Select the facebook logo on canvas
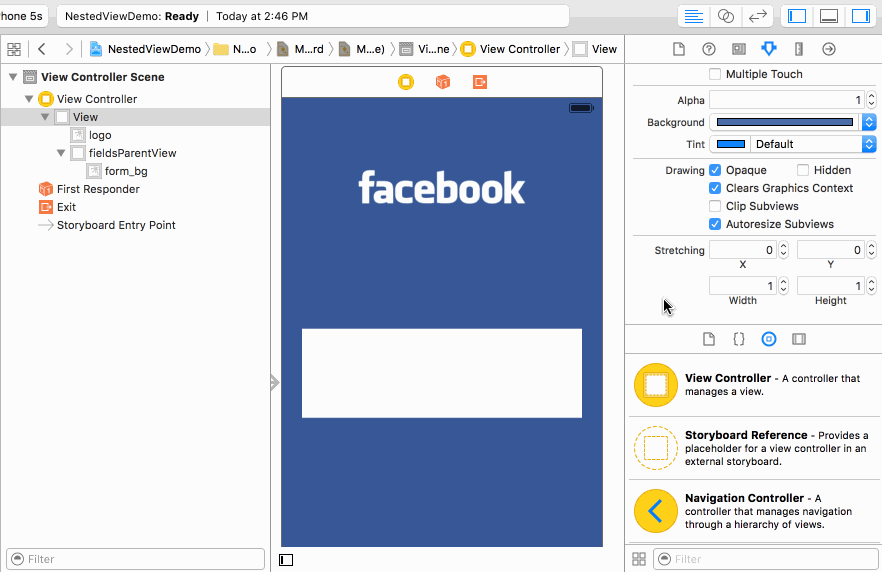Viewport: 882px width, 572px height. coord(442,188)
